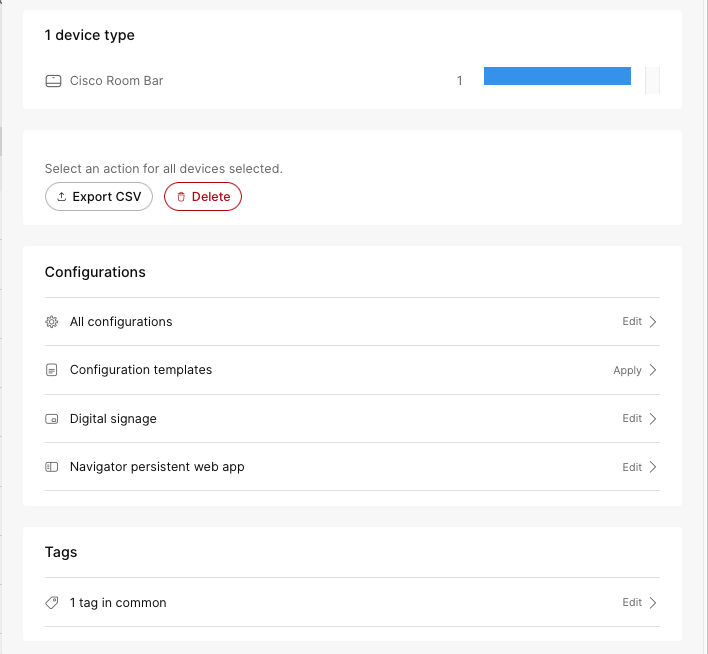Click the upload icon in Export CSV
This screenshot has height=654, width=708.
click(x=62, y=197)
